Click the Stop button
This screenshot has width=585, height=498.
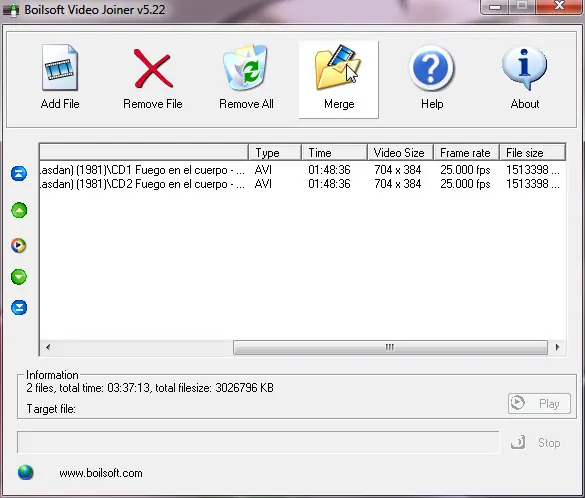pos(536,443)
